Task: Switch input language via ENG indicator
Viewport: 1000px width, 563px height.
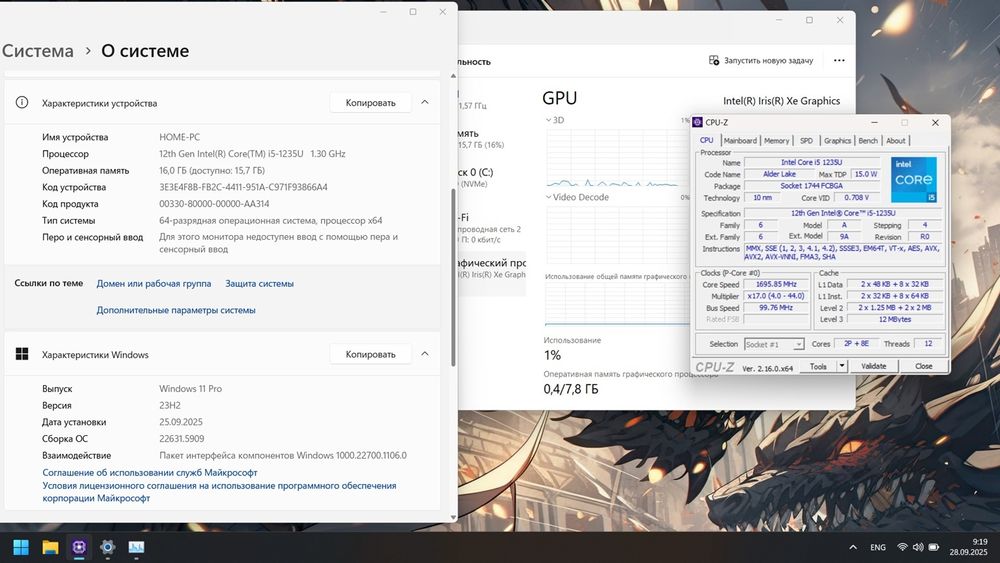Action: point(878,547)
